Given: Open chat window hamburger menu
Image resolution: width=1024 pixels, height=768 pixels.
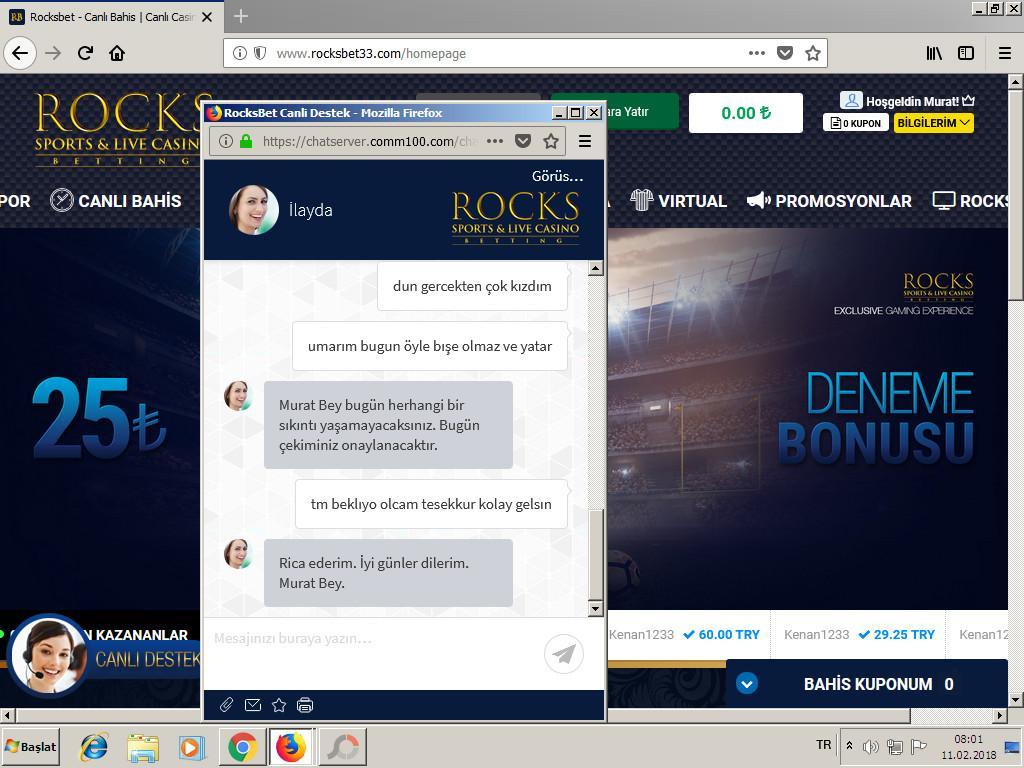Looking at the screenshot, I should [x=585, y=141].
